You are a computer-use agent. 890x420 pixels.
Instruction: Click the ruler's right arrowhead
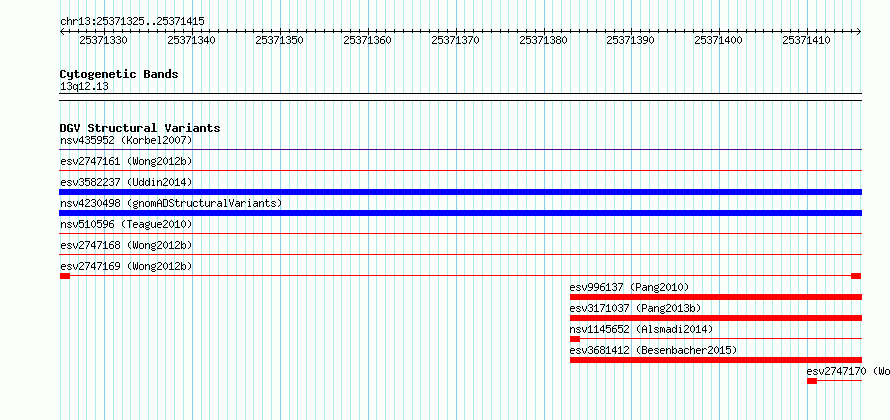pyautogui.click(x=859, y=31)
